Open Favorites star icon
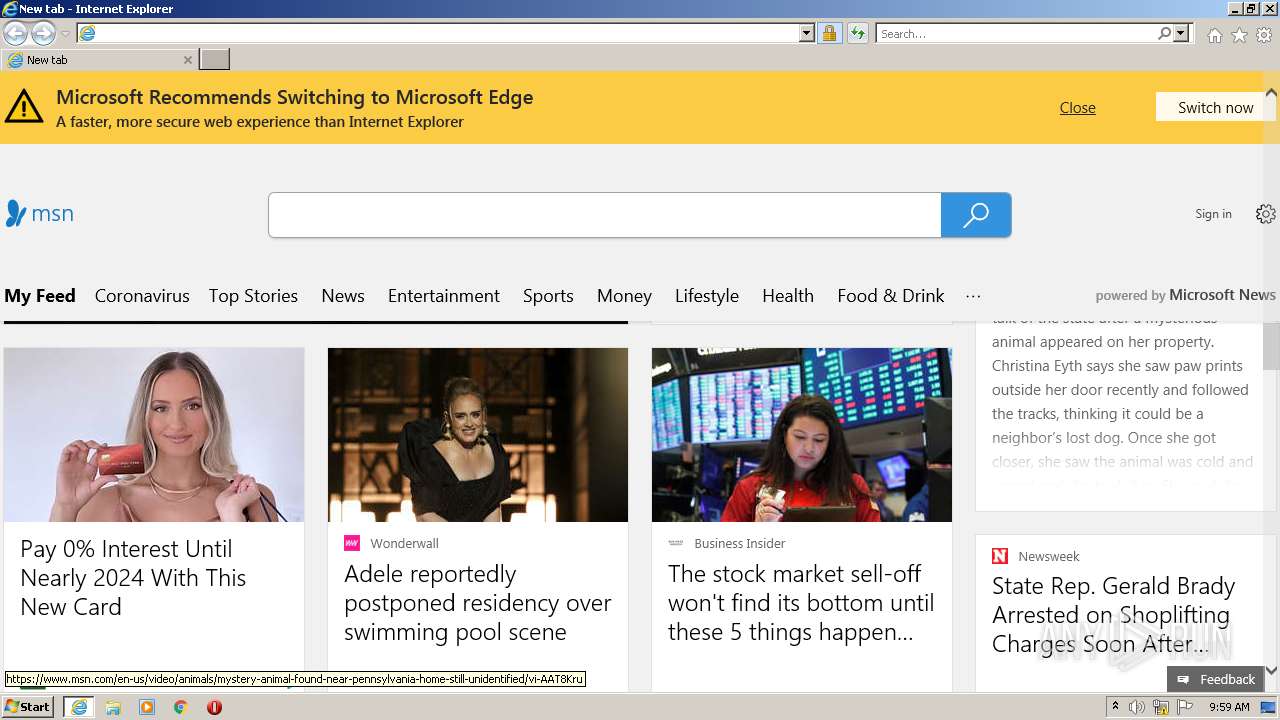Screen dimensions: 1280x720 coord(1239,35)
